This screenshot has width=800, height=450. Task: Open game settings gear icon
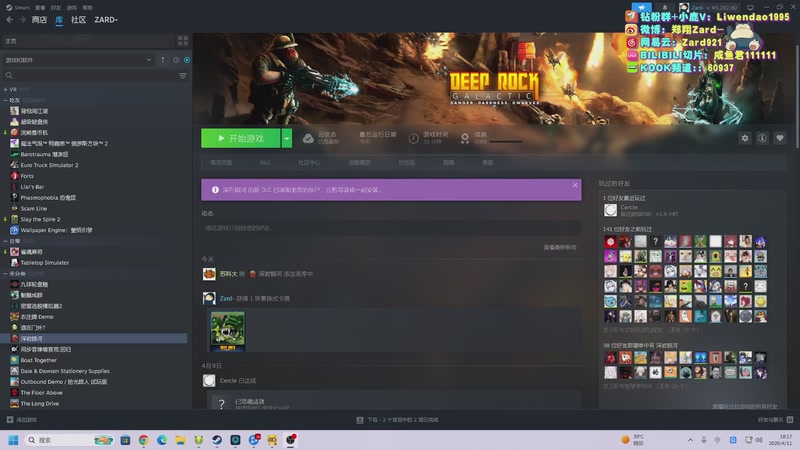[745, 138]
